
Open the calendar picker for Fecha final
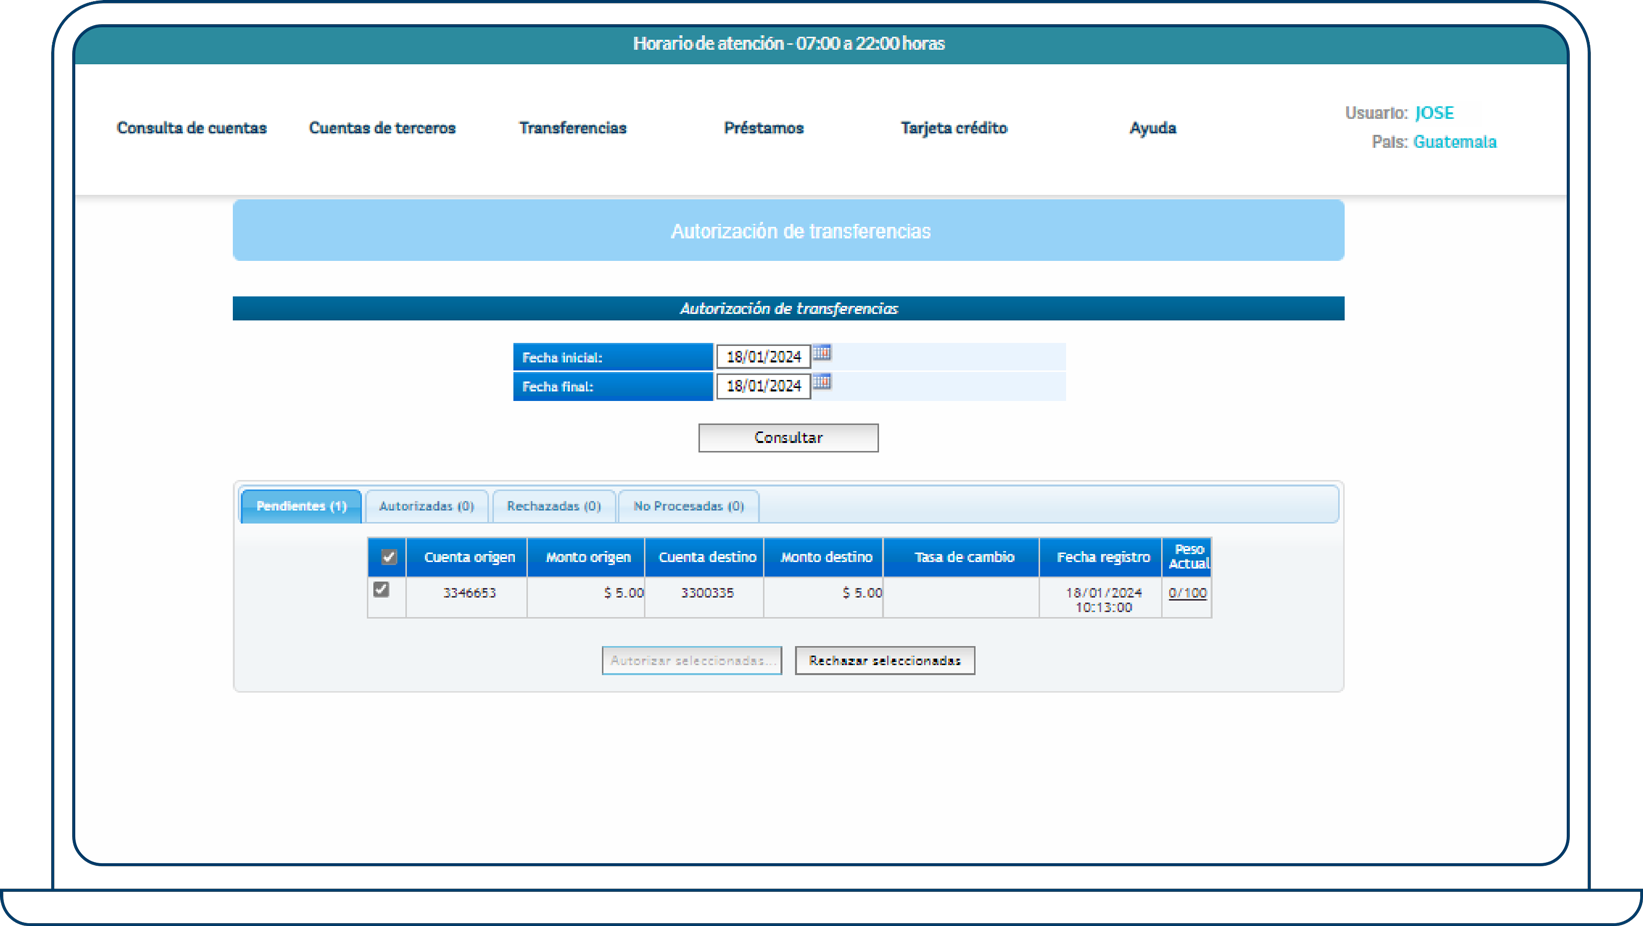coord(822,384)
